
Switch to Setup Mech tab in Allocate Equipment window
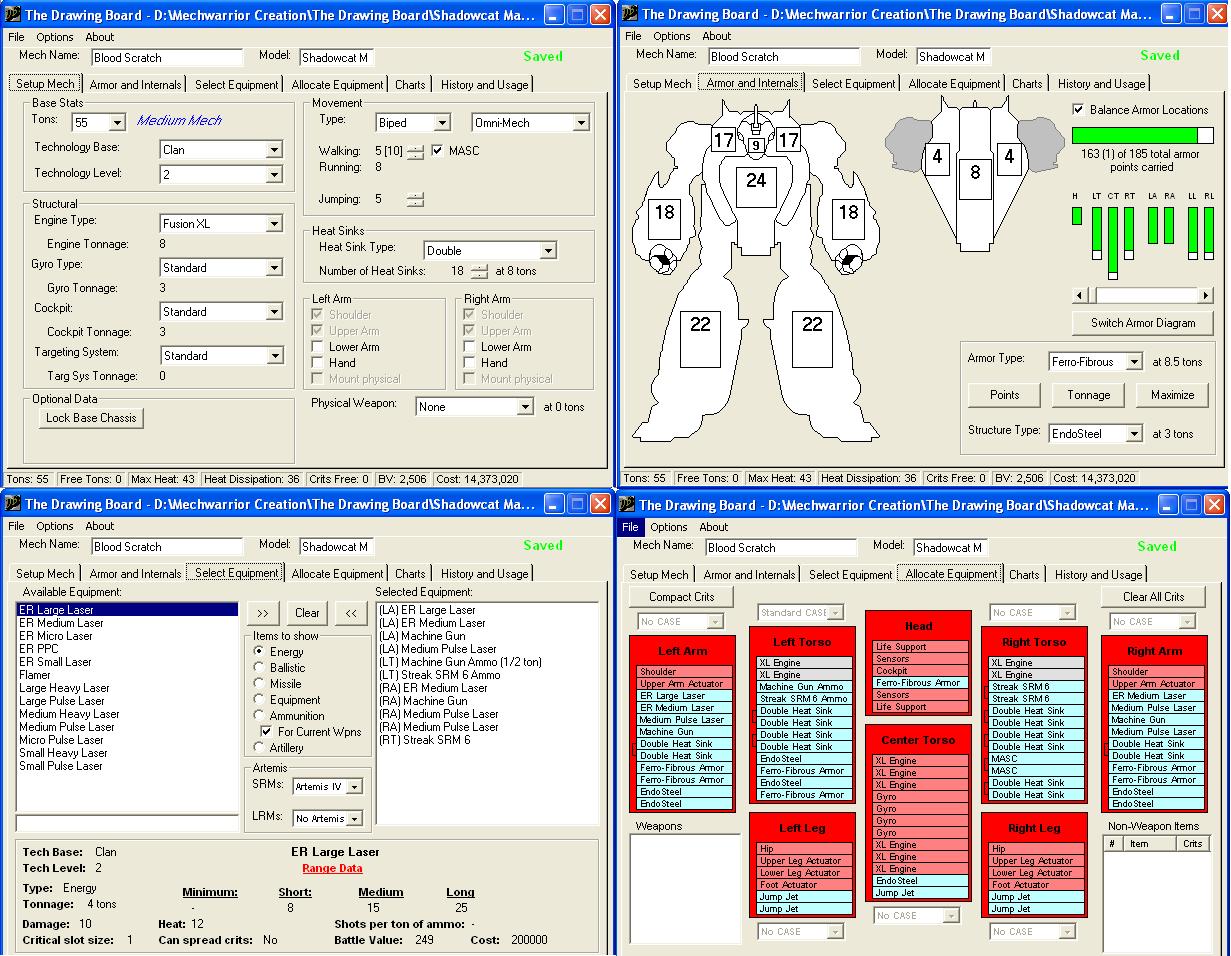(658, 575)
